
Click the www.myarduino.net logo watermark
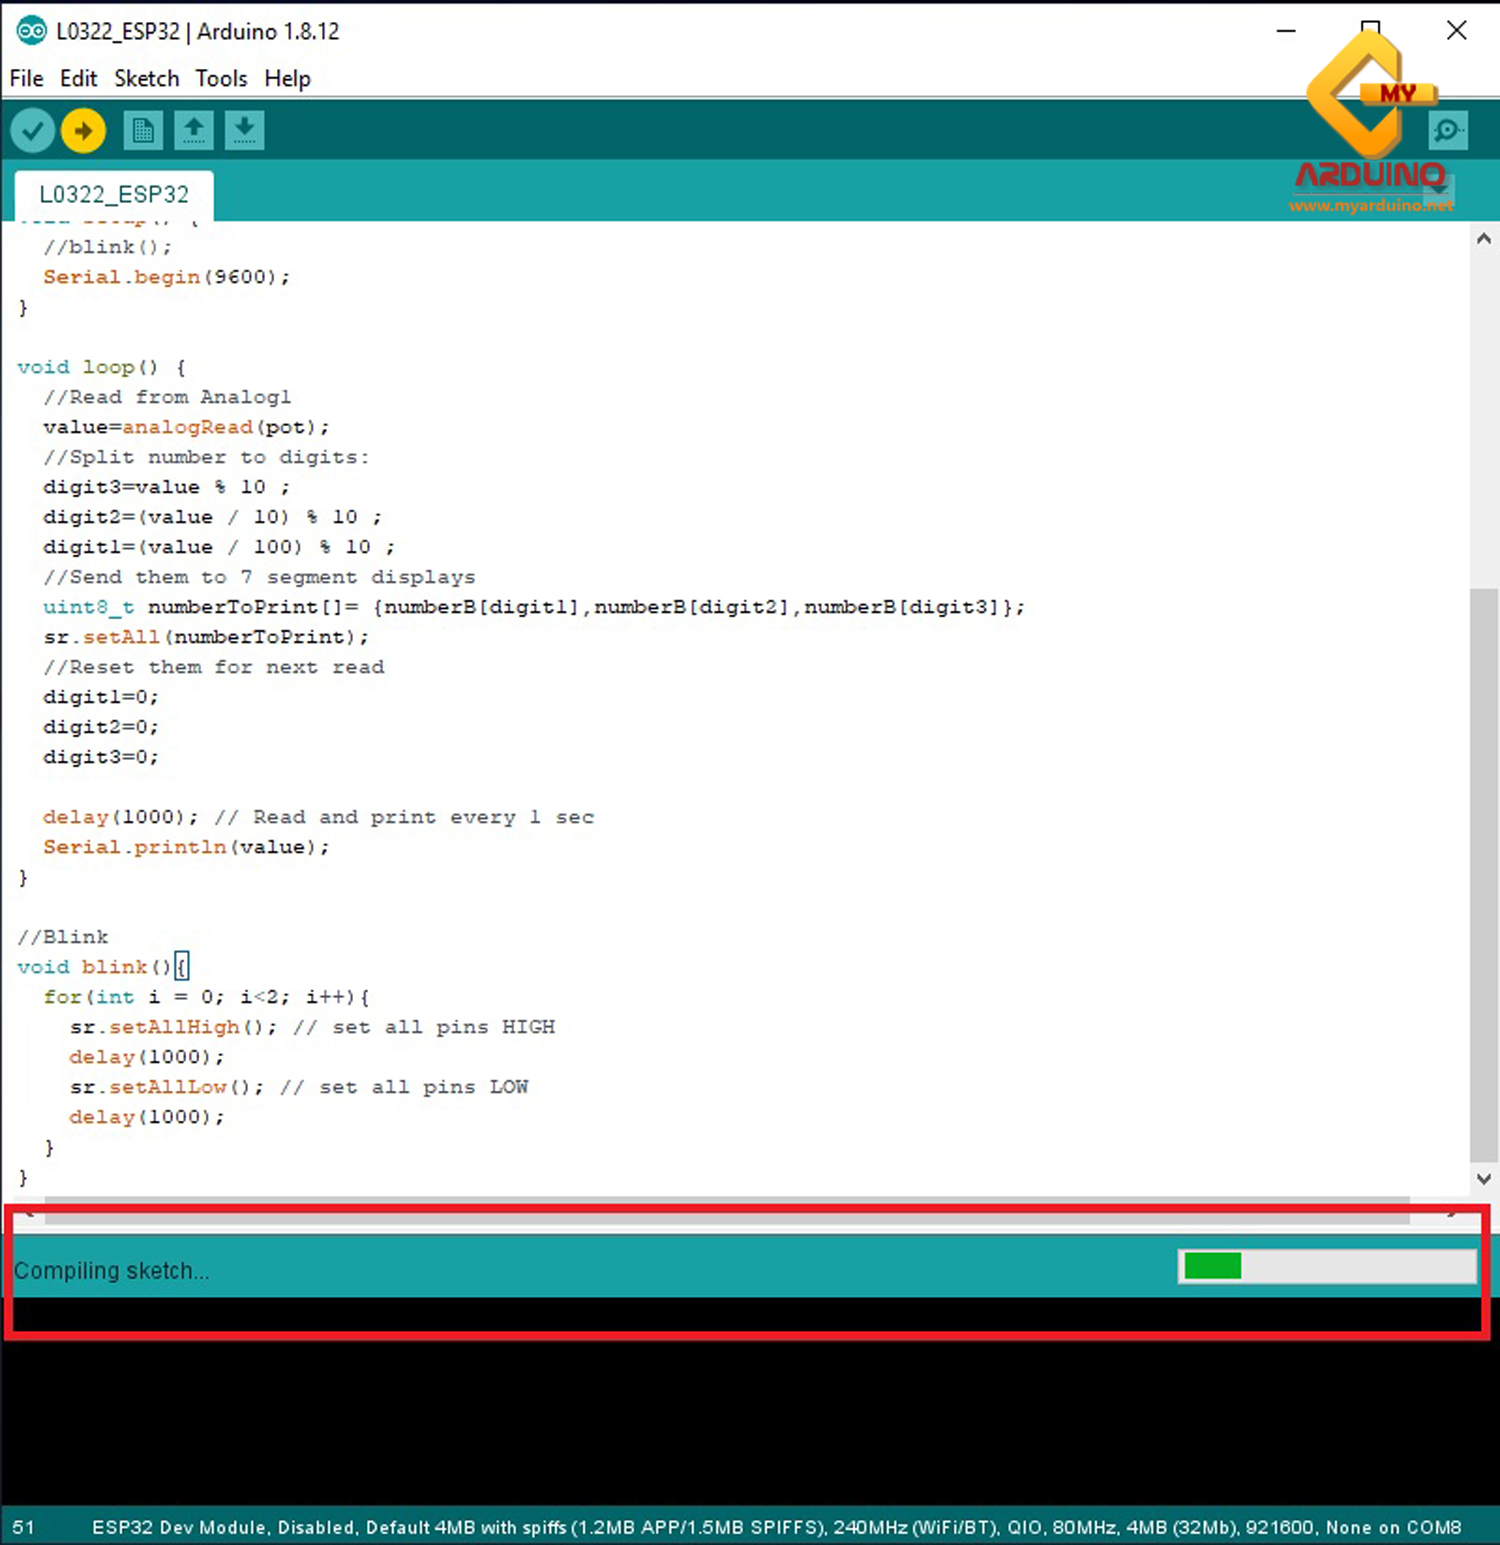click(1370, 205)
